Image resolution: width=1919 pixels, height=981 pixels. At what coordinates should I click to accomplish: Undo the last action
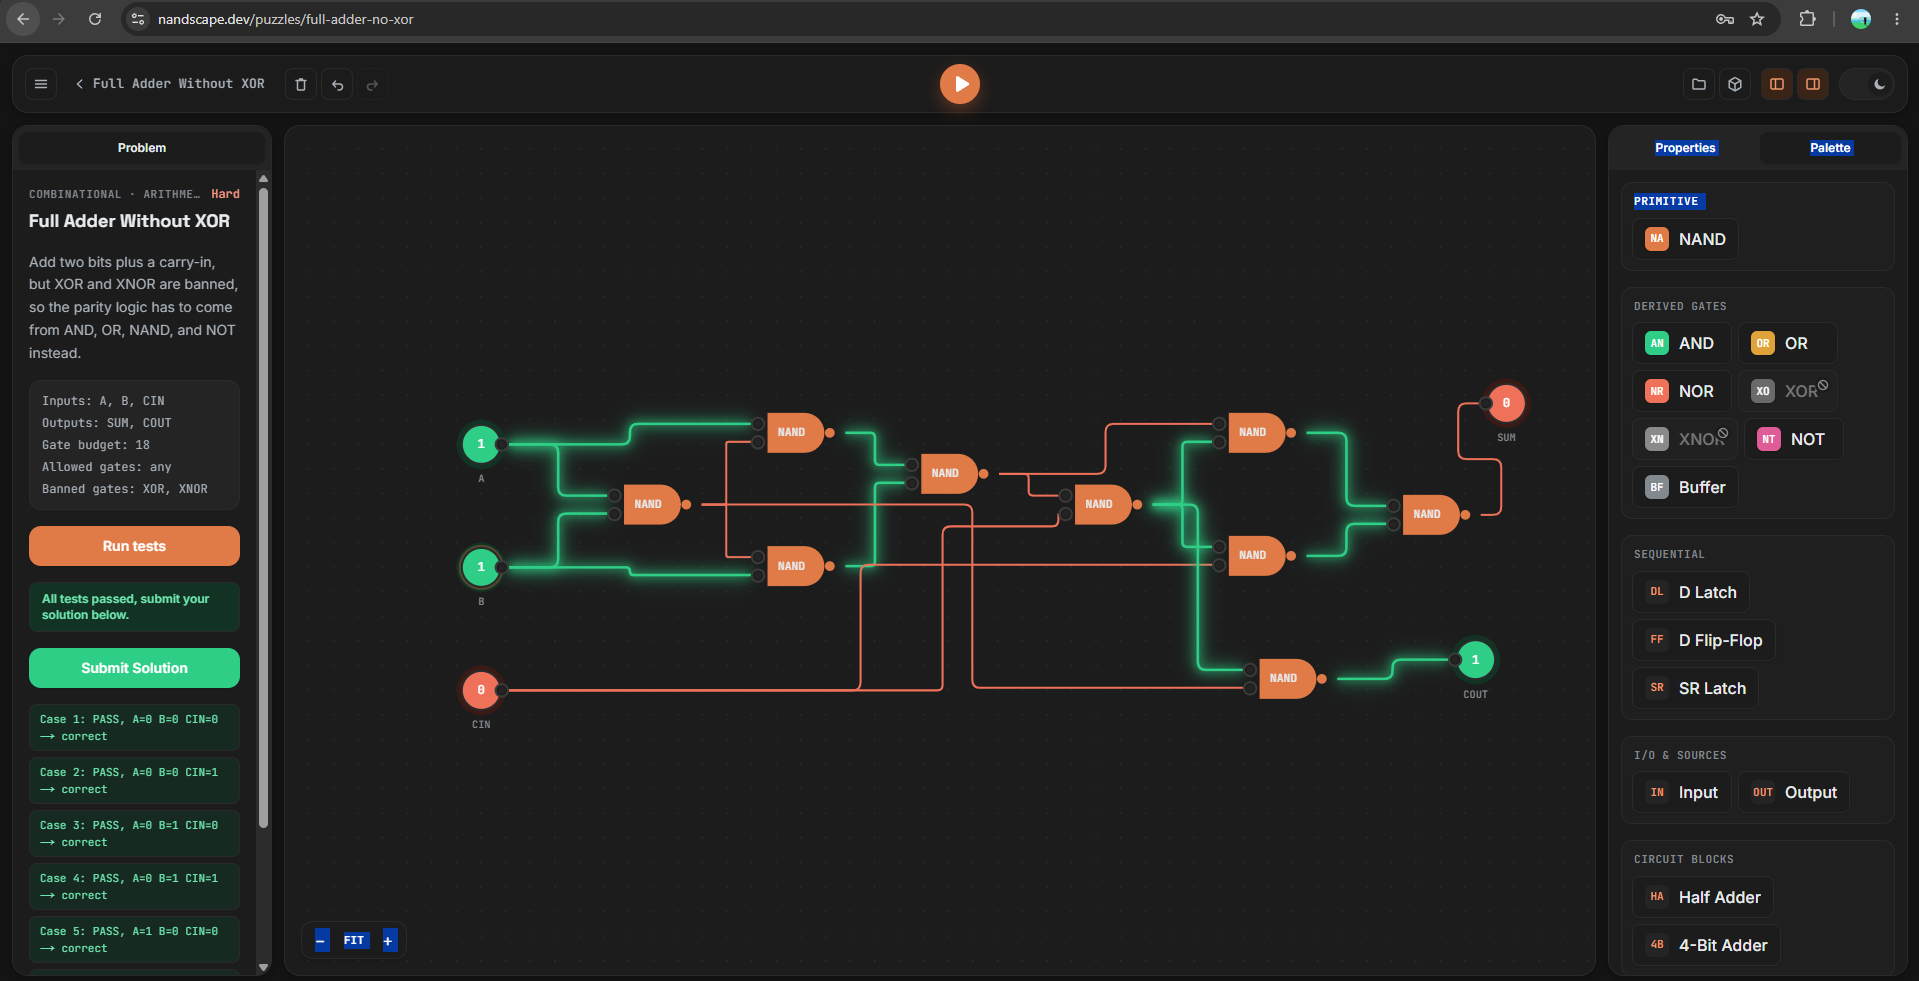click(x=337, y=85)
